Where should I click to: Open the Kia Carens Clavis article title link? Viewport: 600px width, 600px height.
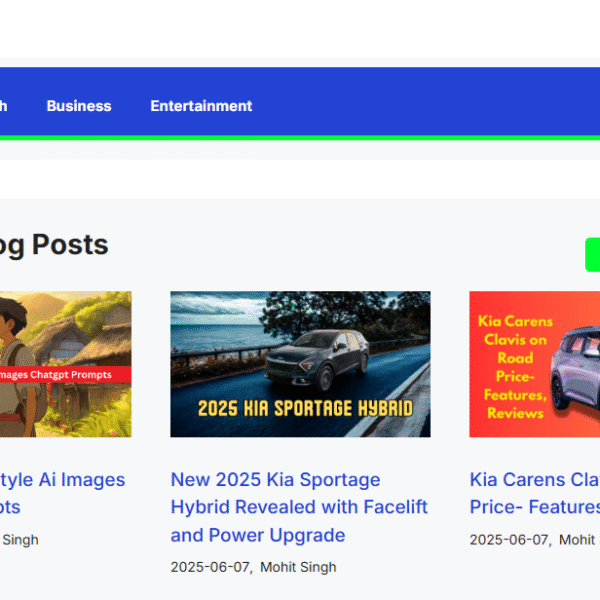[535, 493]
